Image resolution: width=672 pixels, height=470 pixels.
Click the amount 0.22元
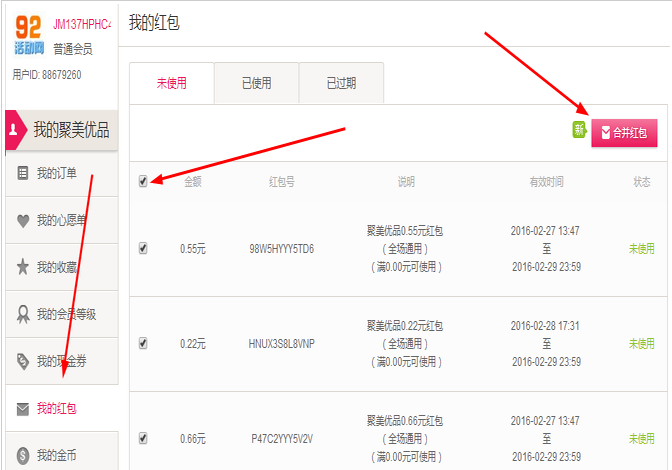(193, 344)
